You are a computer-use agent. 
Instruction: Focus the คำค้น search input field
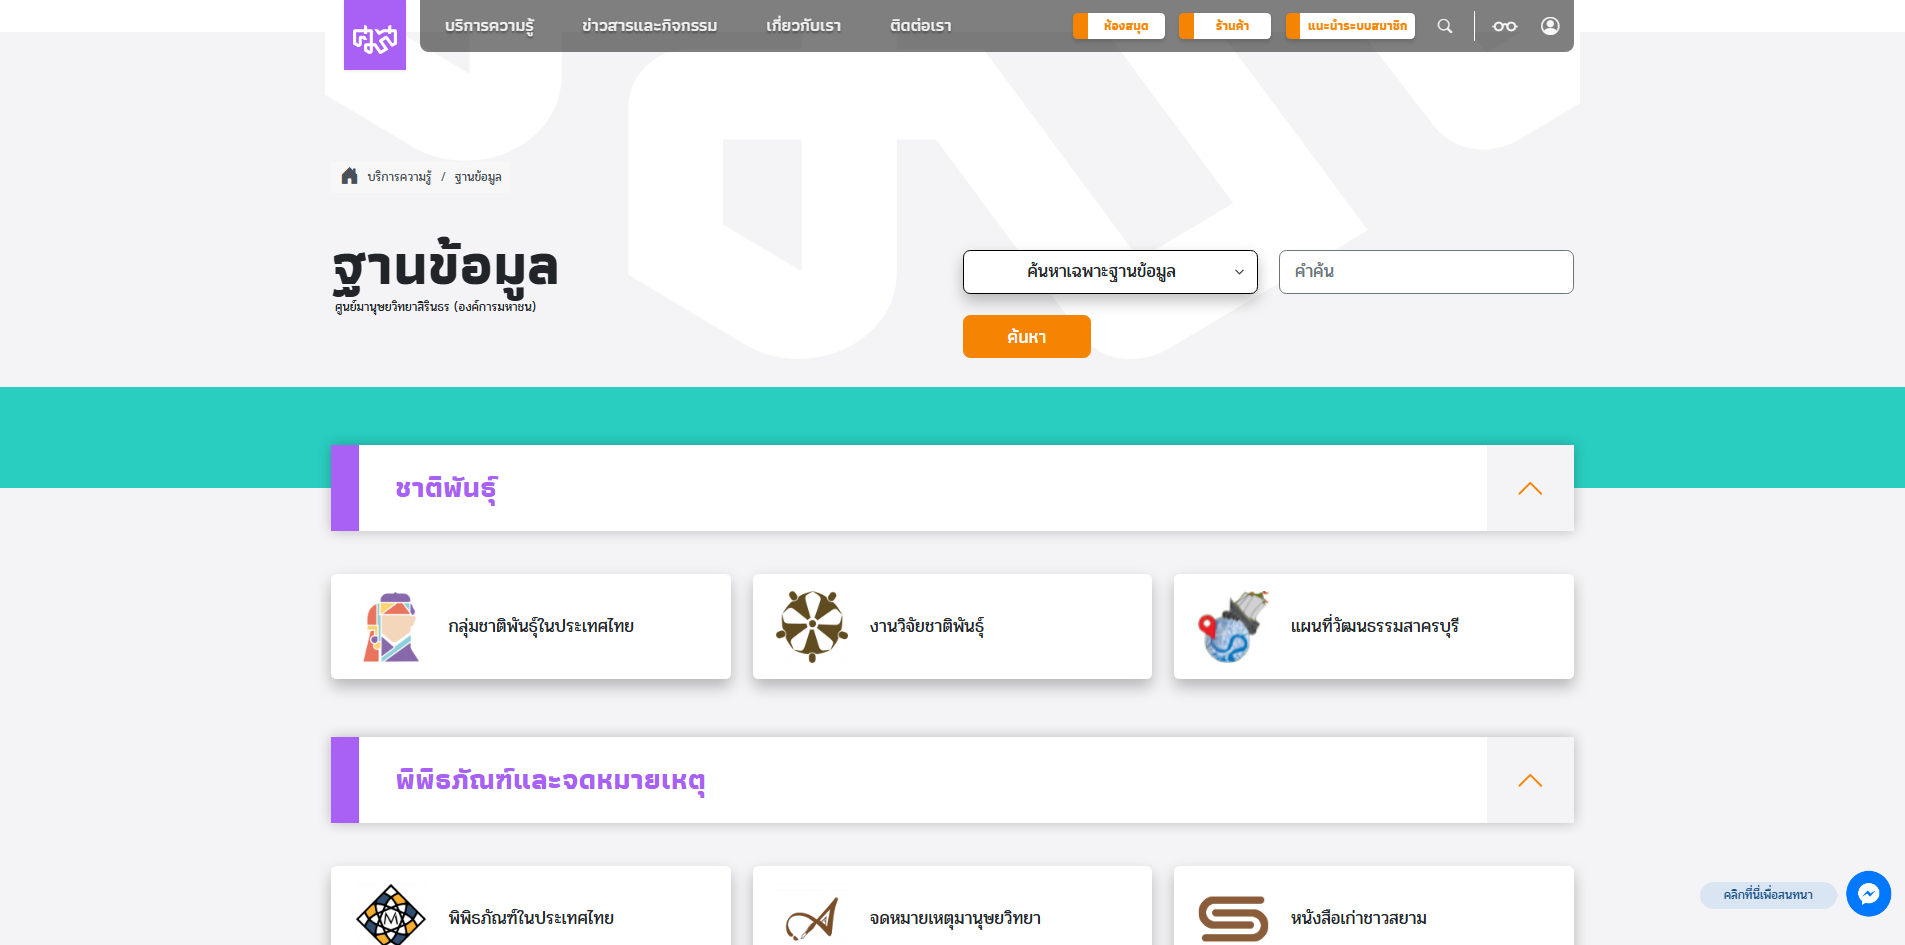click(x=1426, y=272)
